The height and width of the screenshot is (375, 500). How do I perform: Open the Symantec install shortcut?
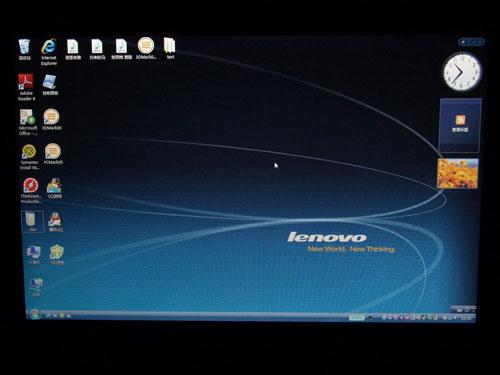click(x=29, y=157)
